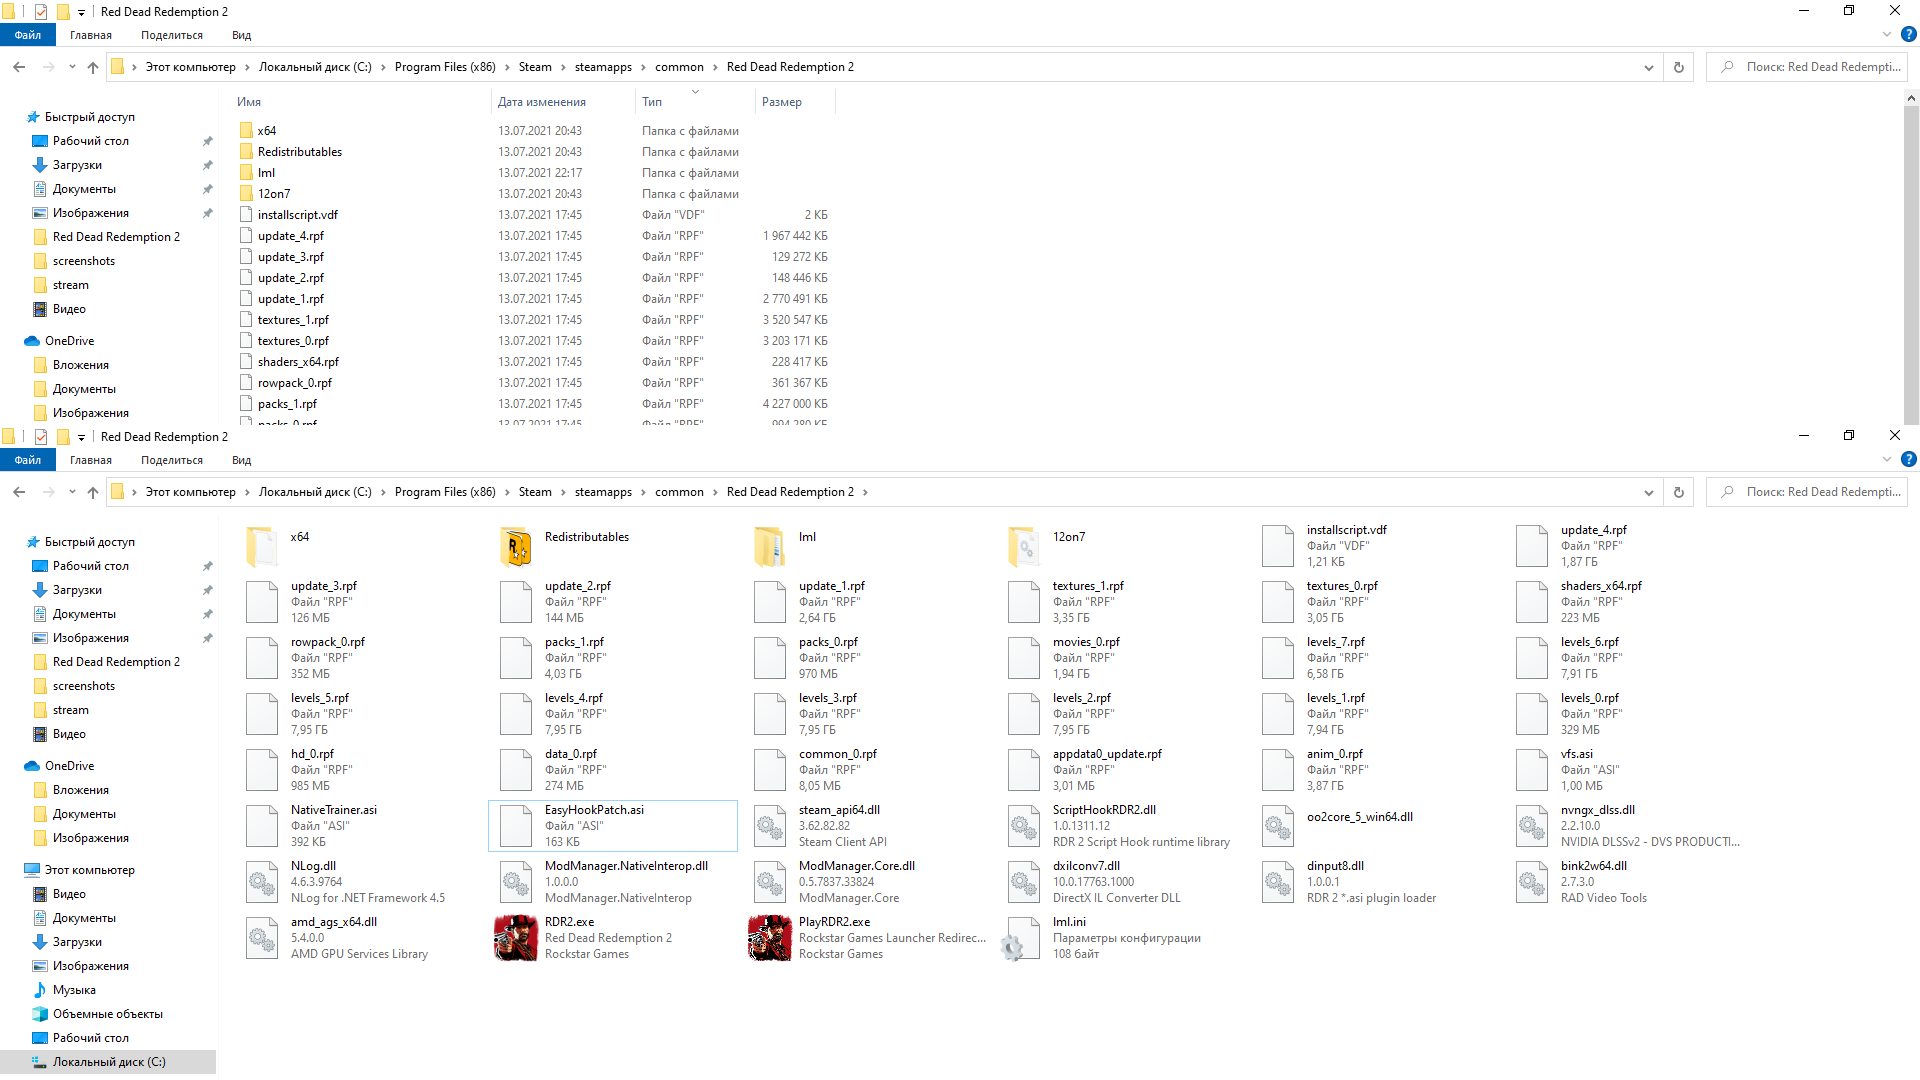Select the lml folder icon in lower window
The height and width of the screenshot is (1080, 1920).
tap(770, 547)
